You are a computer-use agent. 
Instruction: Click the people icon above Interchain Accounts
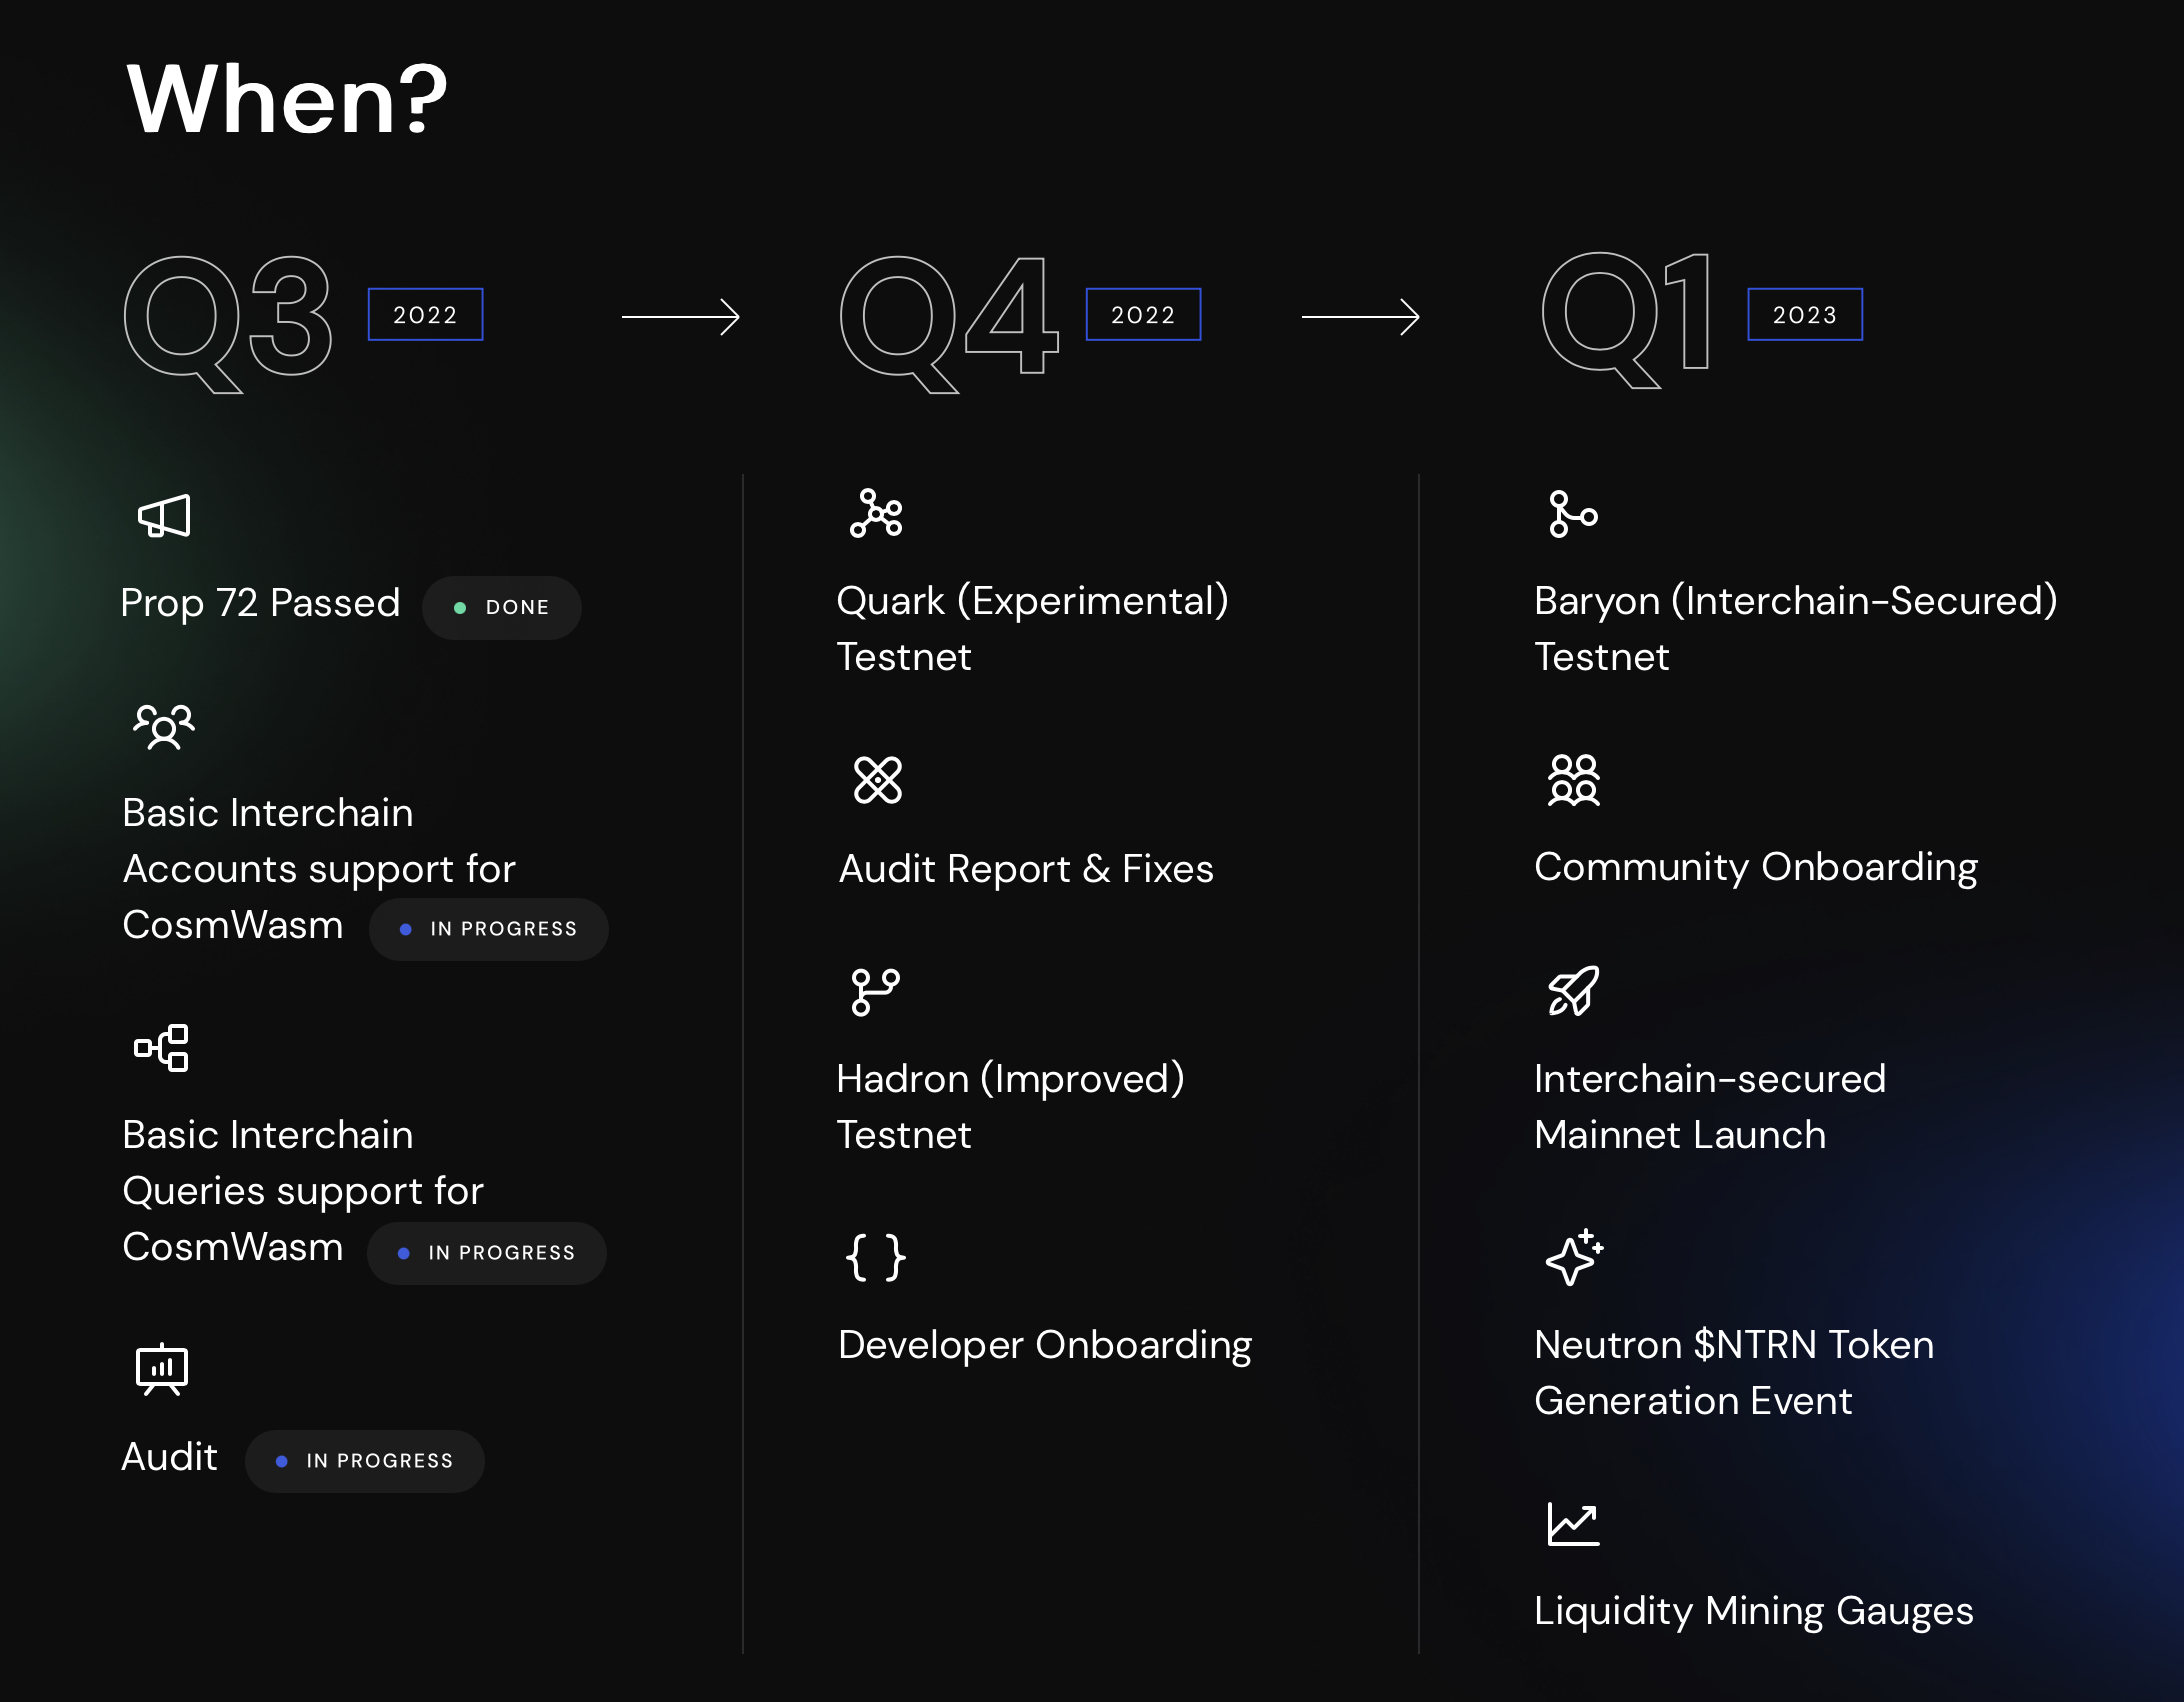[164, 727]
